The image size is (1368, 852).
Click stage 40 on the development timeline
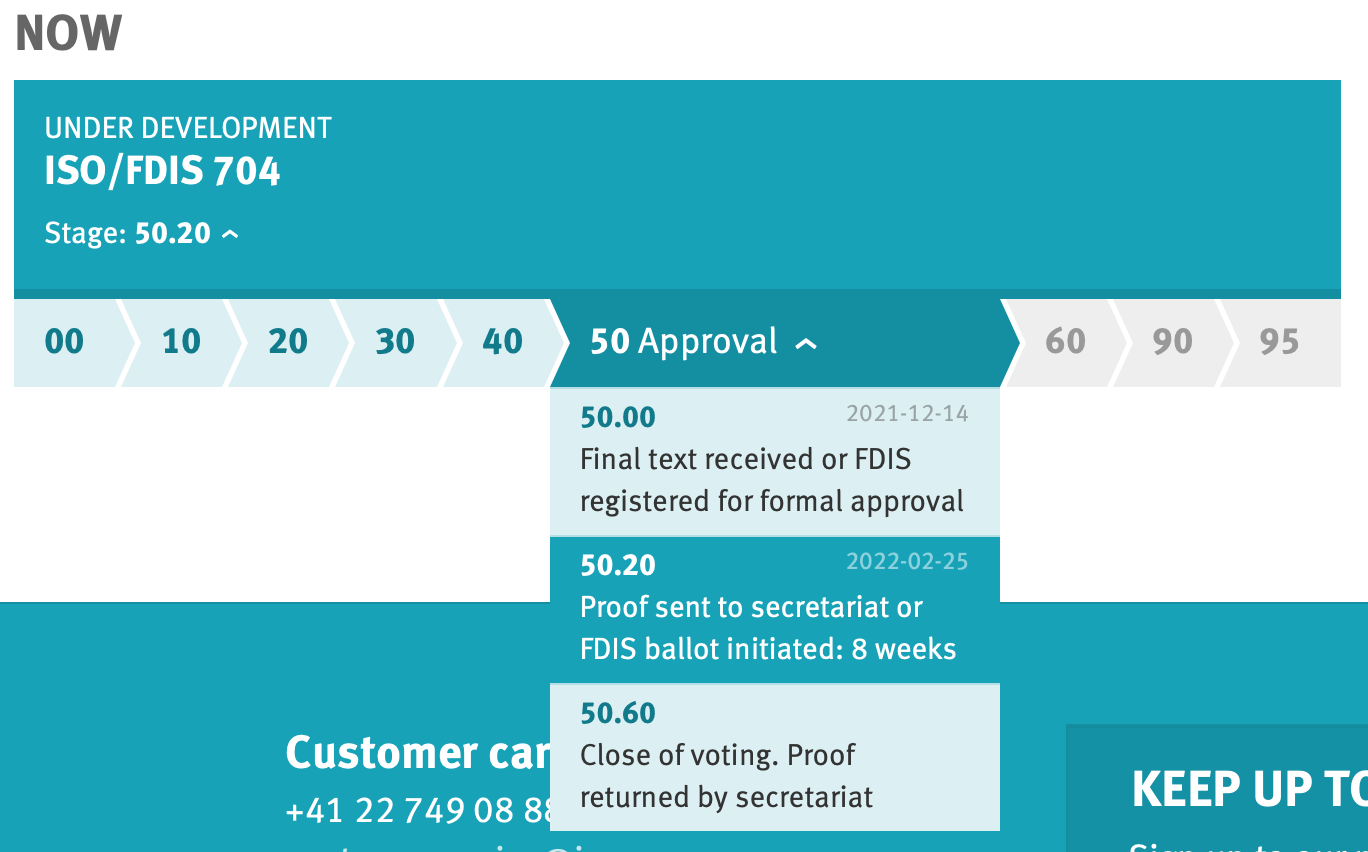(x=501, y=341)
